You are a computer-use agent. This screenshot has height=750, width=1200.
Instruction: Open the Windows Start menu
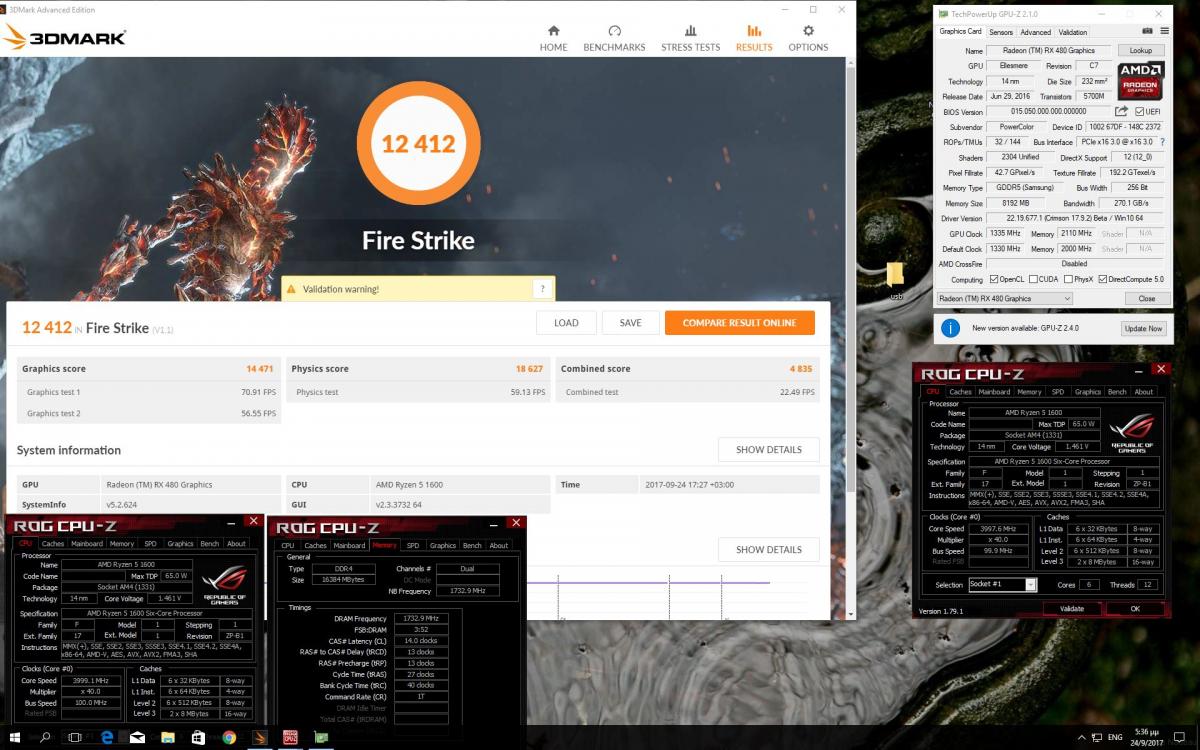pyautogui.click(x=16, y=738)
